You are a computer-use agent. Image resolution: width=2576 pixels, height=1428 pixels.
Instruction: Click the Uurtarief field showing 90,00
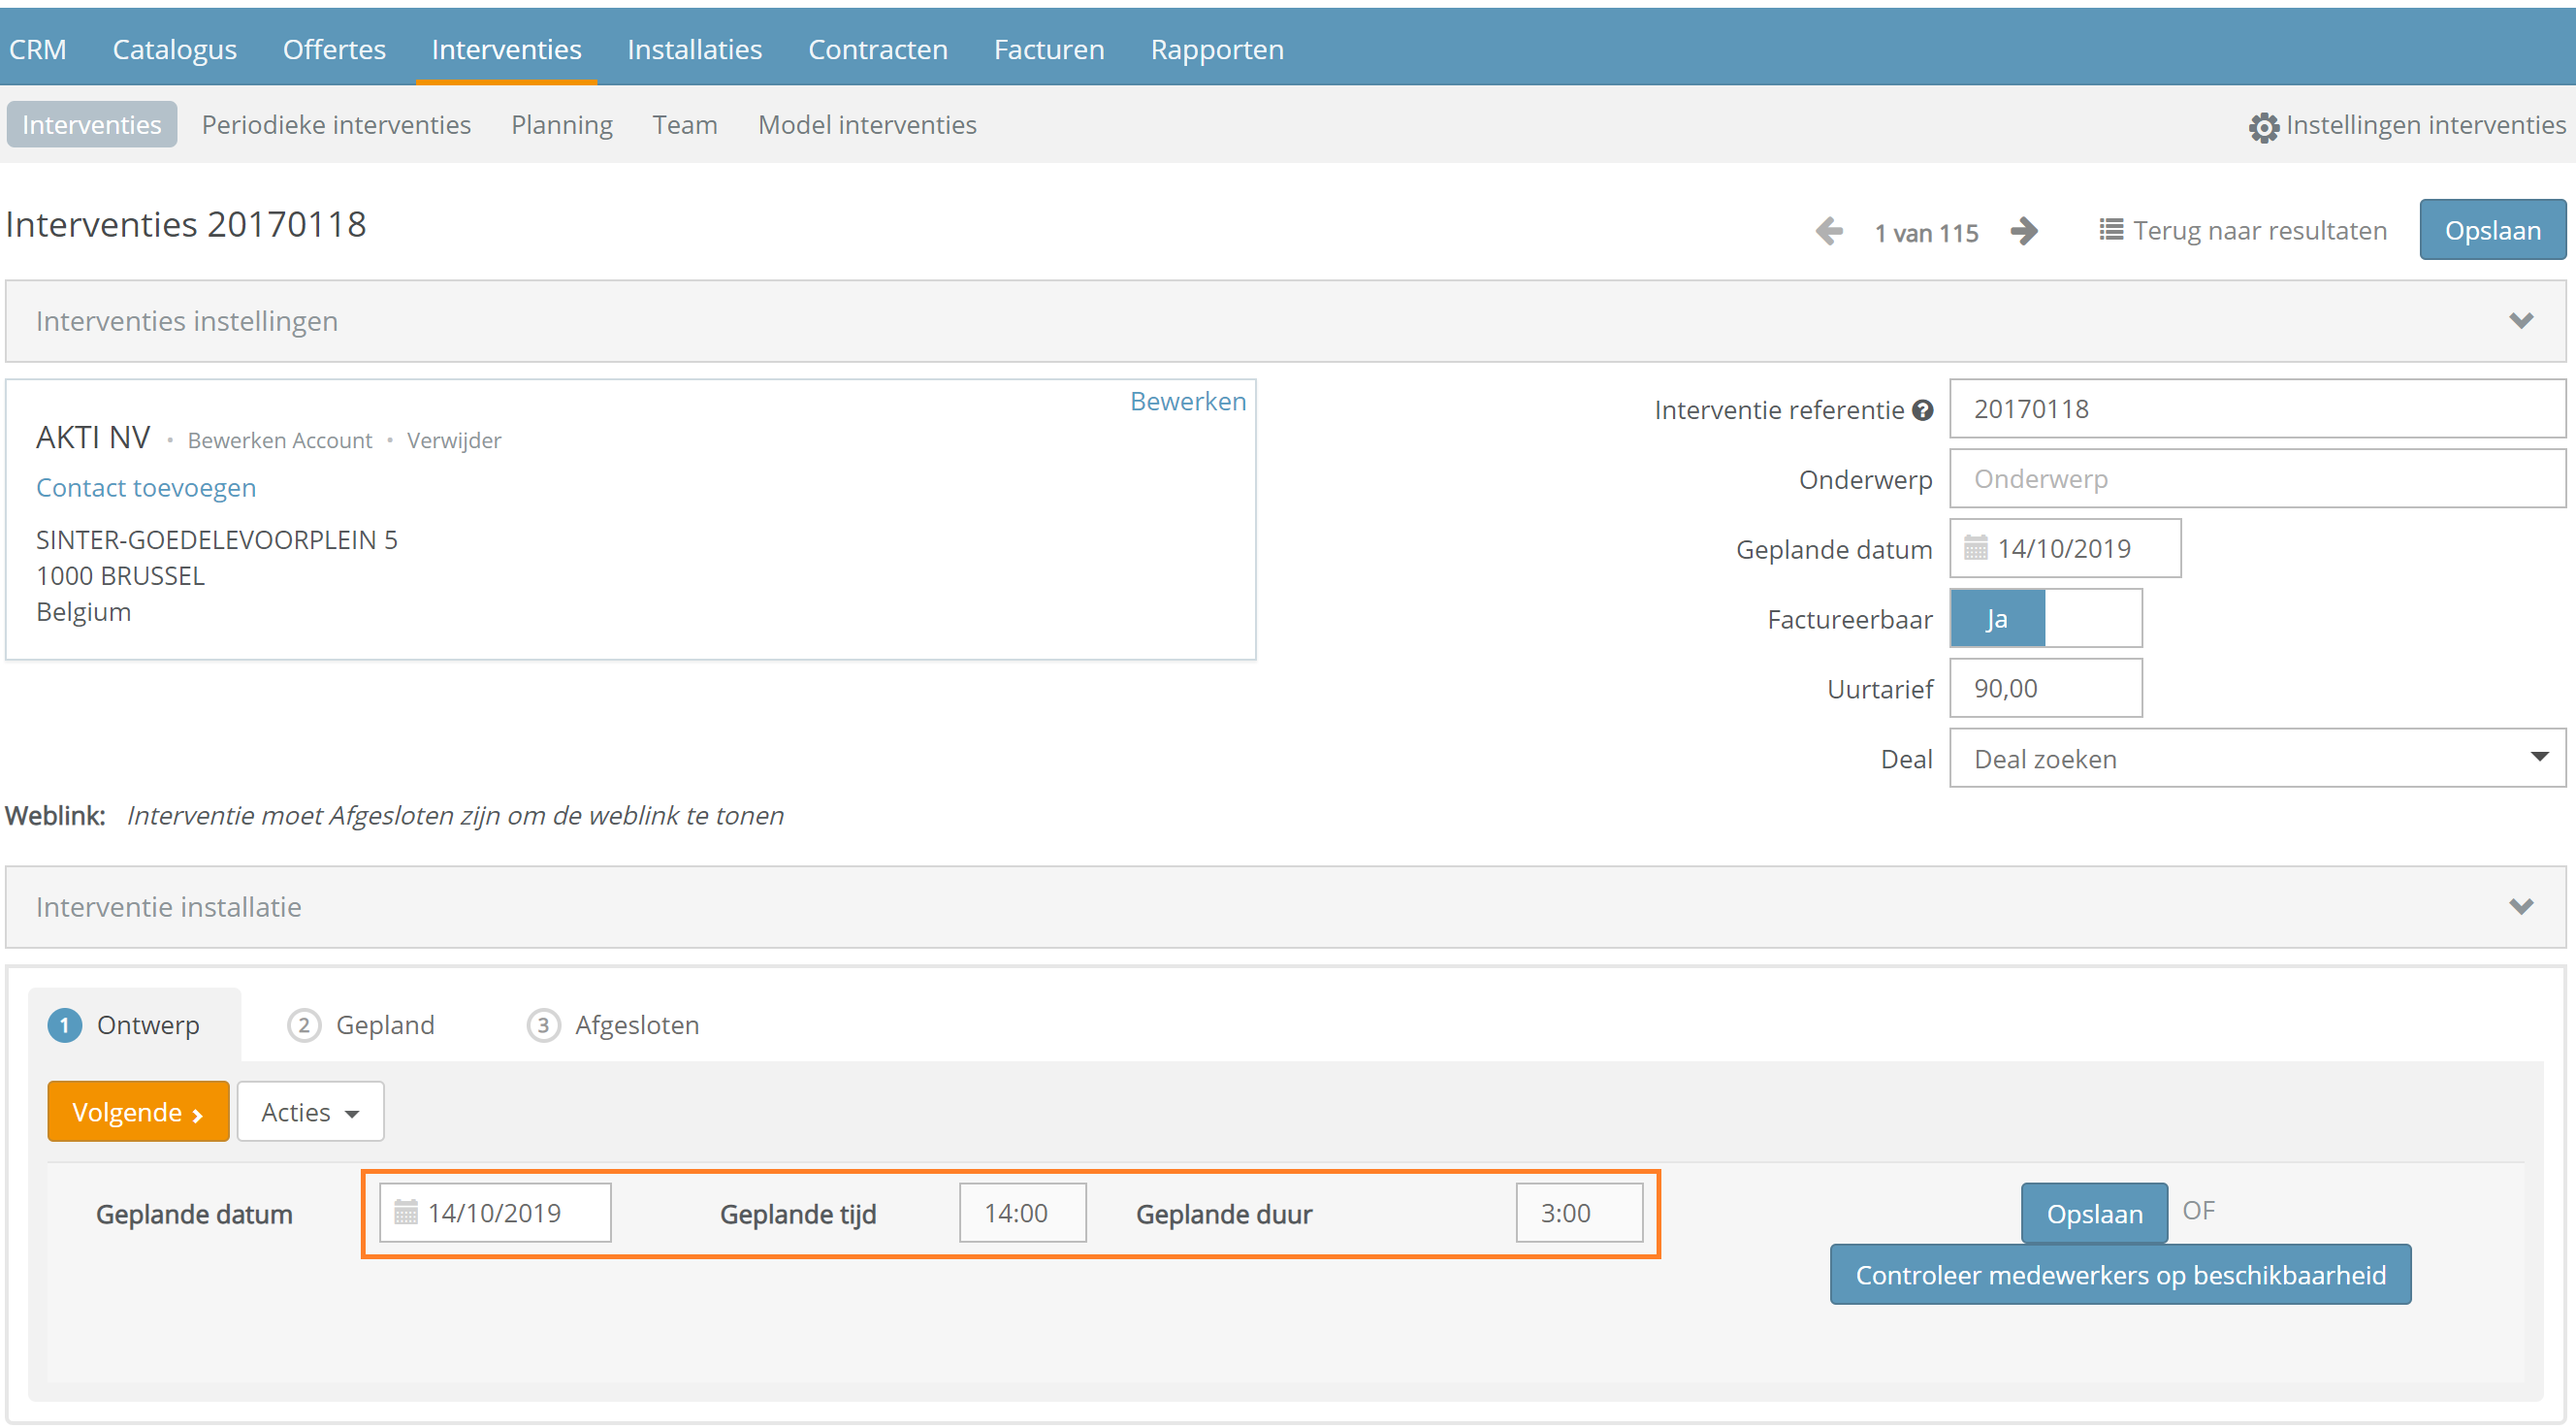coord(2045,689)
